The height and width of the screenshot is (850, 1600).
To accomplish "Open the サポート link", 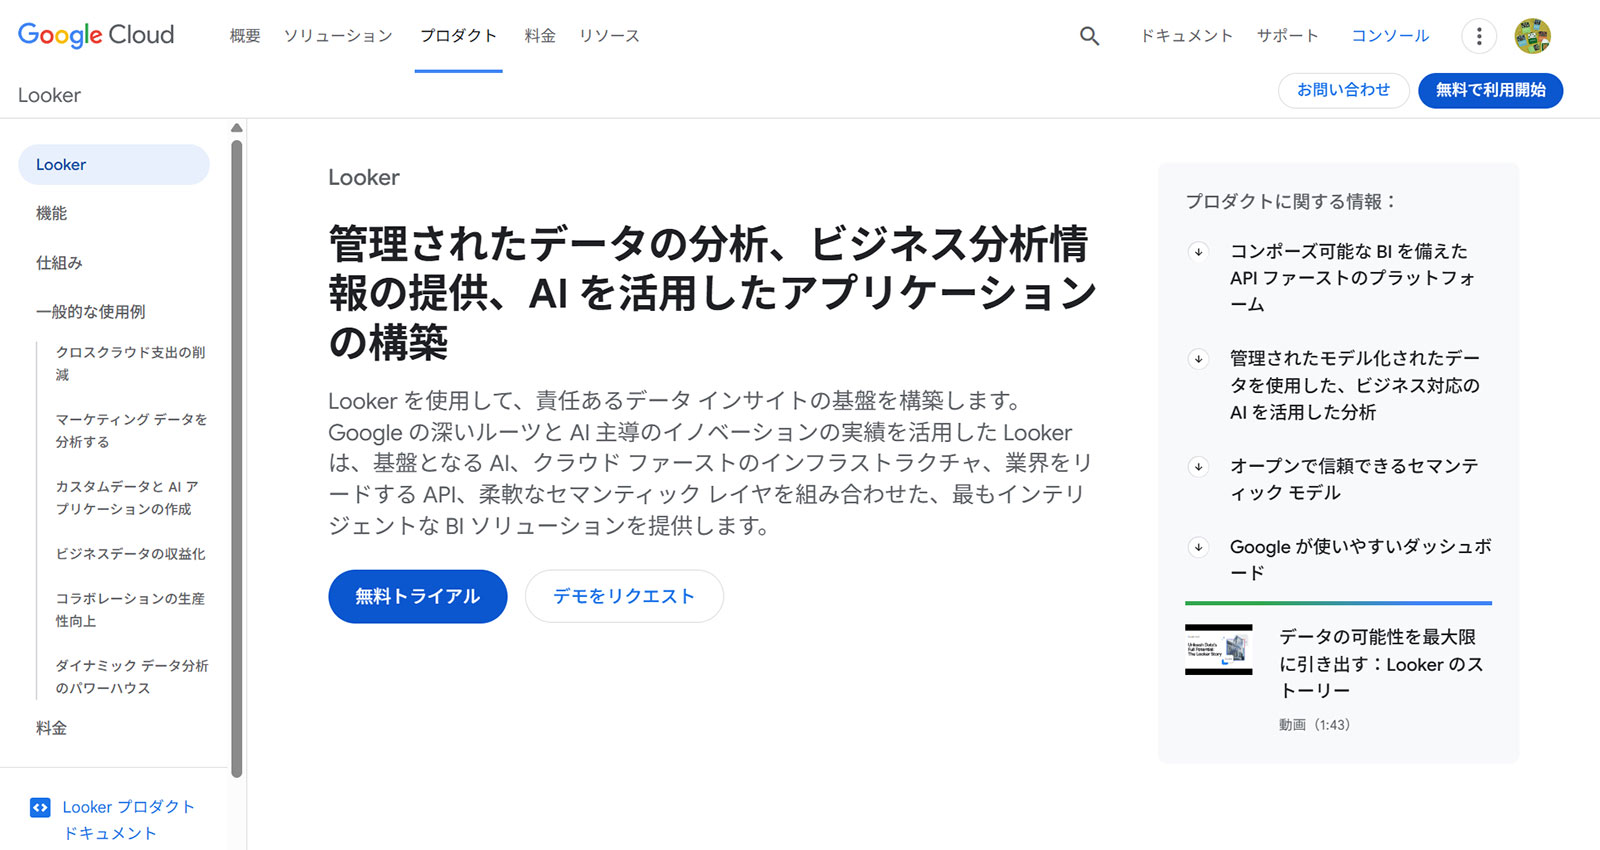I will 1288,36.
